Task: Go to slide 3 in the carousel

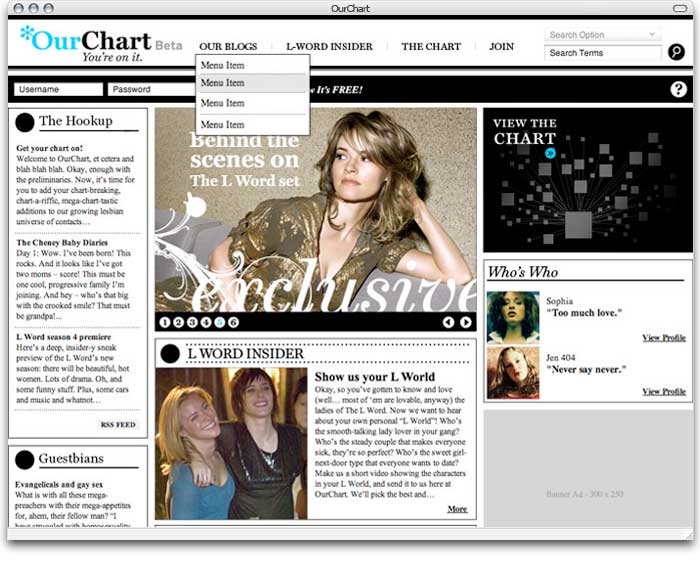Action: [192, 322]
